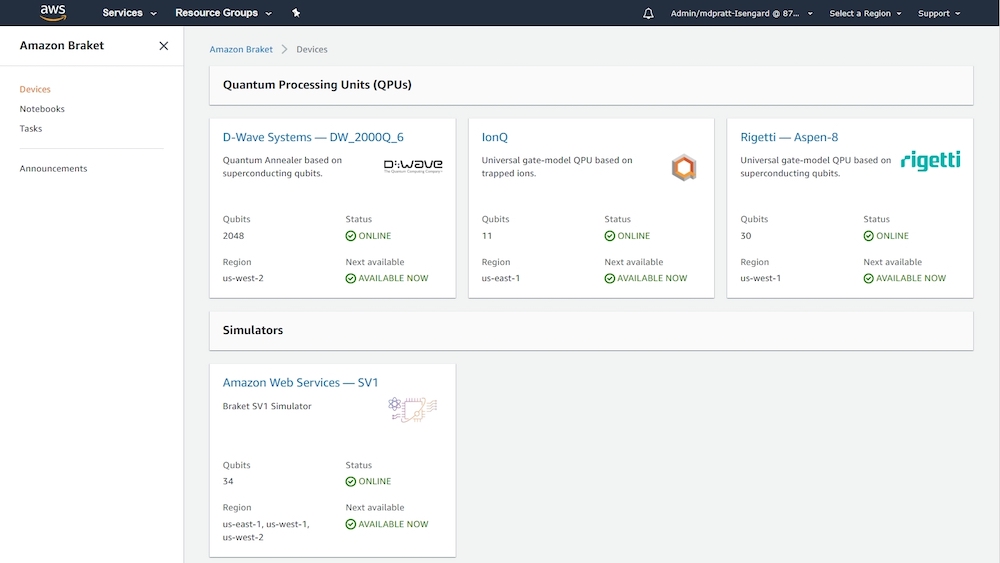
Task: Click the Braket SV1 simulator chip graphic
Action: 413,409
